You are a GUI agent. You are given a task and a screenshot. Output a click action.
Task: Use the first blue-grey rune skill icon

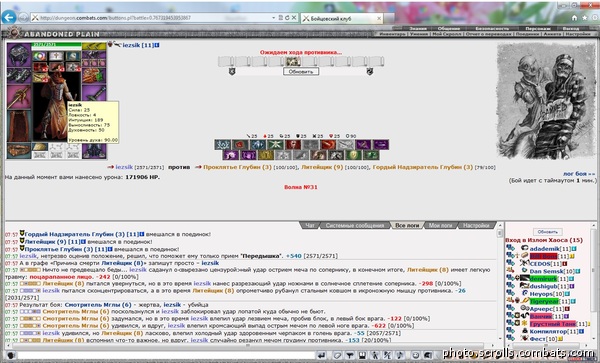point(222,145)
